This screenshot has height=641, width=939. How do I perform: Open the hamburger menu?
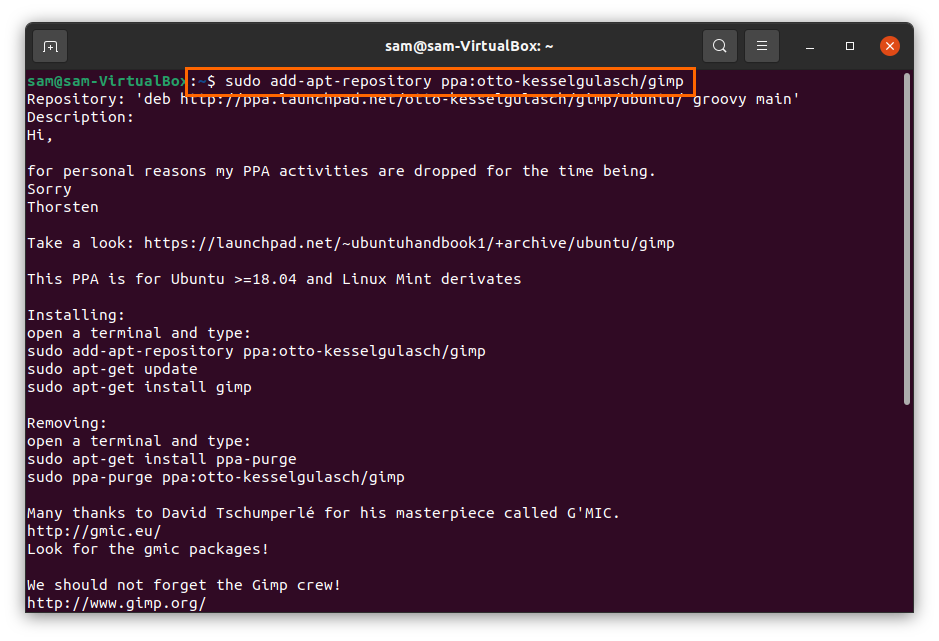762,46
